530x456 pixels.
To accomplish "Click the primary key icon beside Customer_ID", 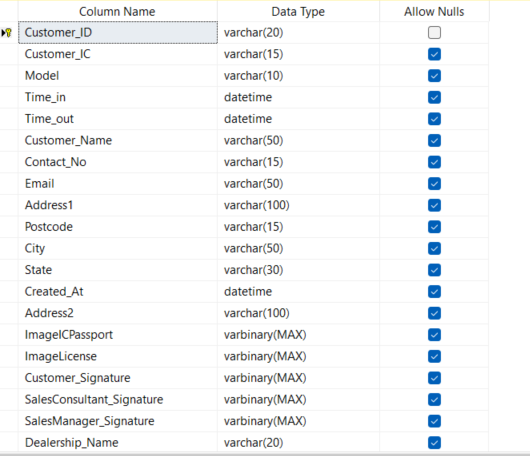I will [x=8, y=33].
